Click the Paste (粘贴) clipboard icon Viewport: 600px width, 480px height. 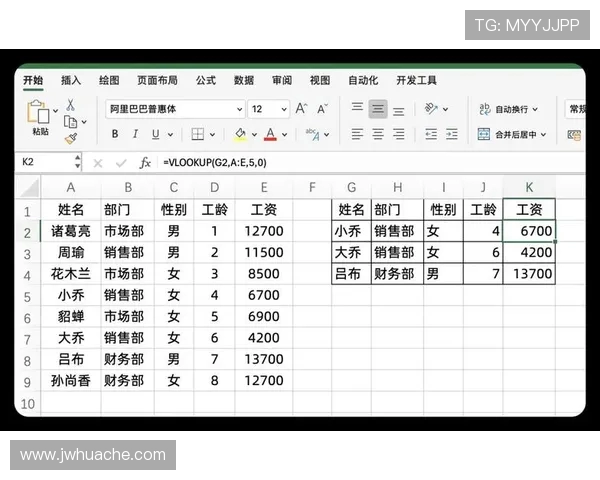[x=38, y=111]
